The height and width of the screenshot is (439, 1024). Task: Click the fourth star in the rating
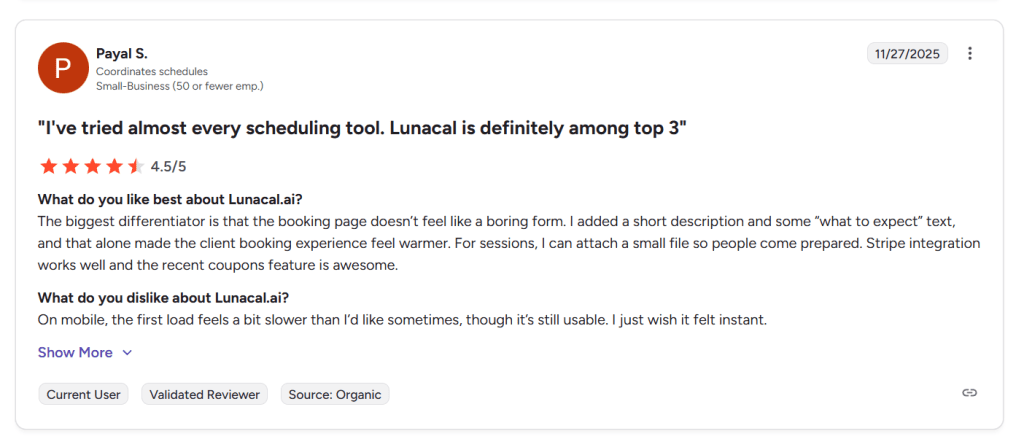[114, 166]
